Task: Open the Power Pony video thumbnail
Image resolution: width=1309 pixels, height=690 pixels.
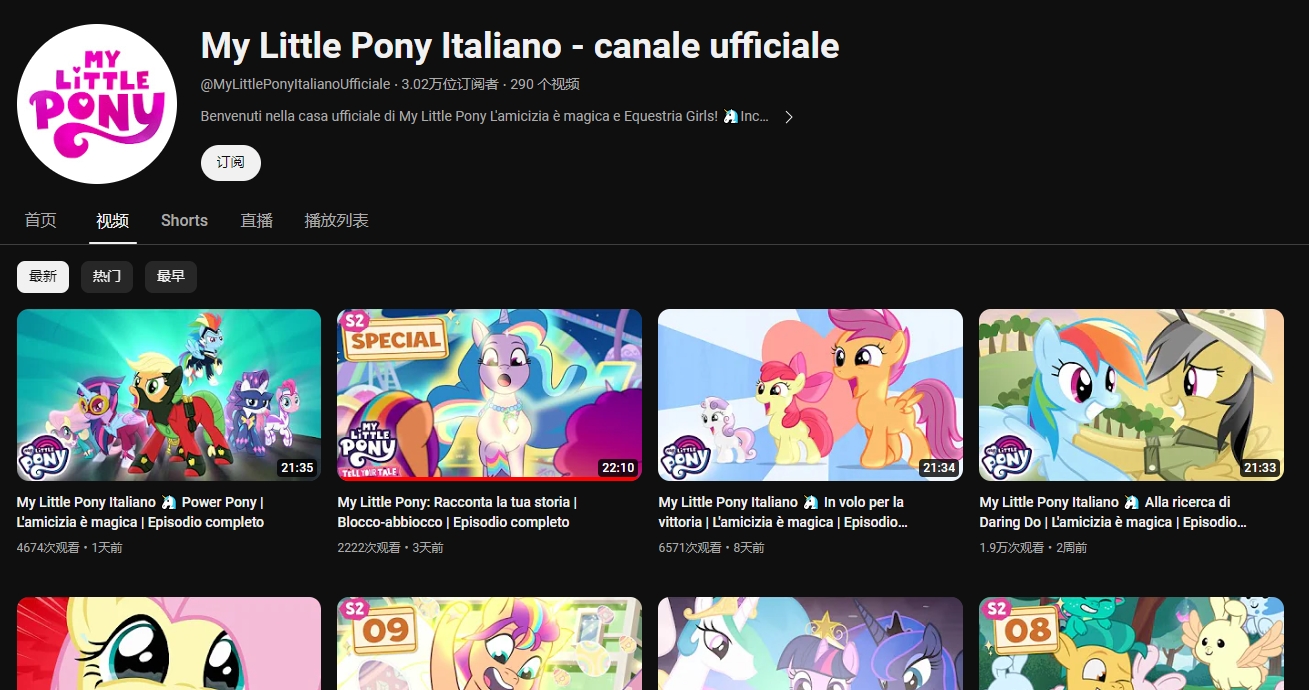Action: (x=169, y=395)
